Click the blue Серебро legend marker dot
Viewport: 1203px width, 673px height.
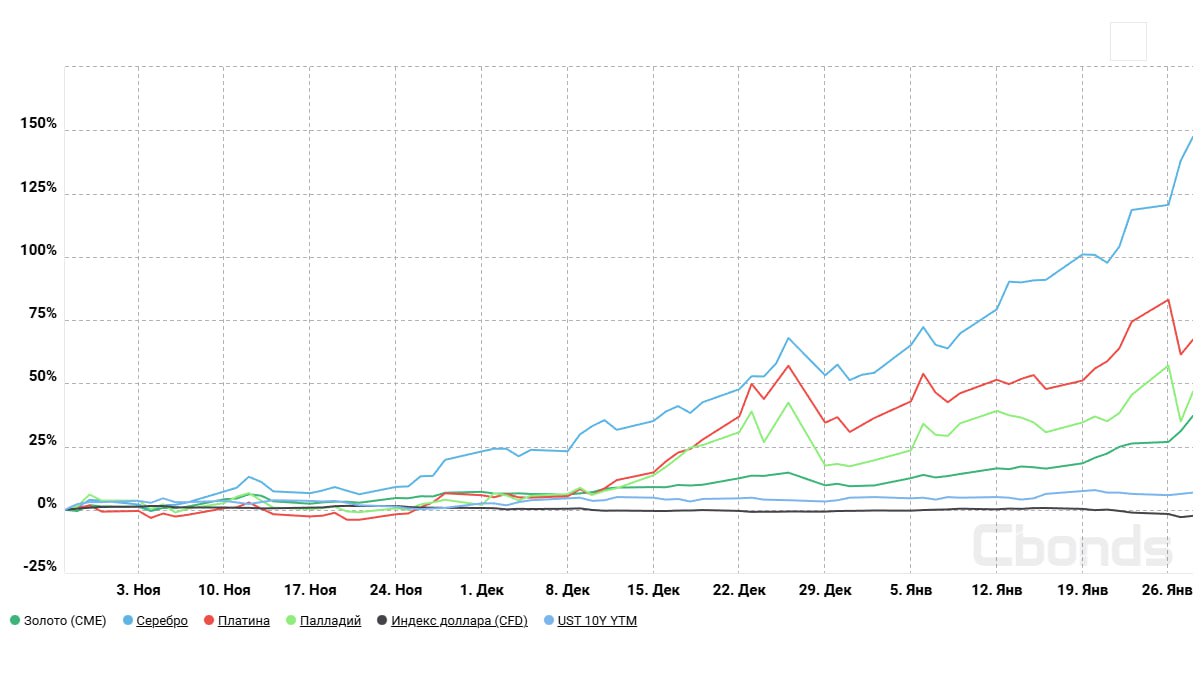pyautogui.click(x=127, y=621)
